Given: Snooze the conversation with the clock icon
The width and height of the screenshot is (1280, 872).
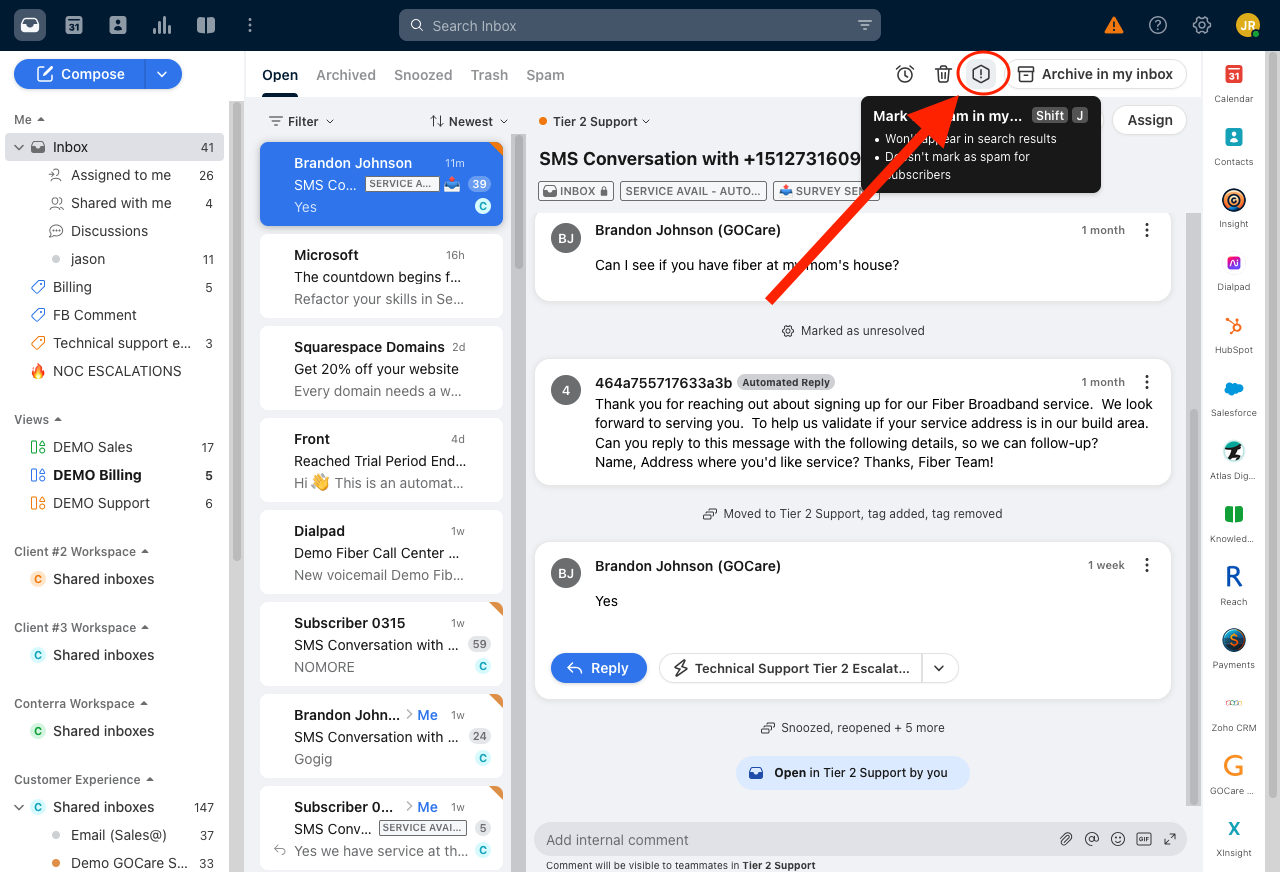Looking at the screenshot, I should (905, 74).
